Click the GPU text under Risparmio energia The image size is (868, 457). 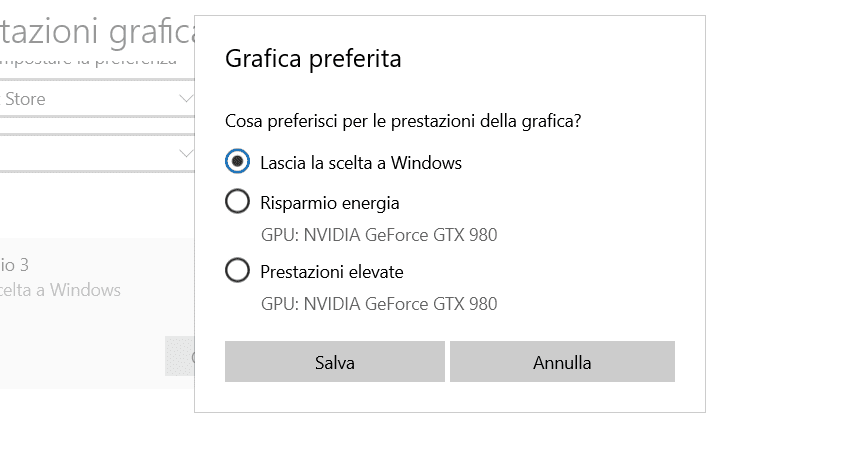click(378, 236)
